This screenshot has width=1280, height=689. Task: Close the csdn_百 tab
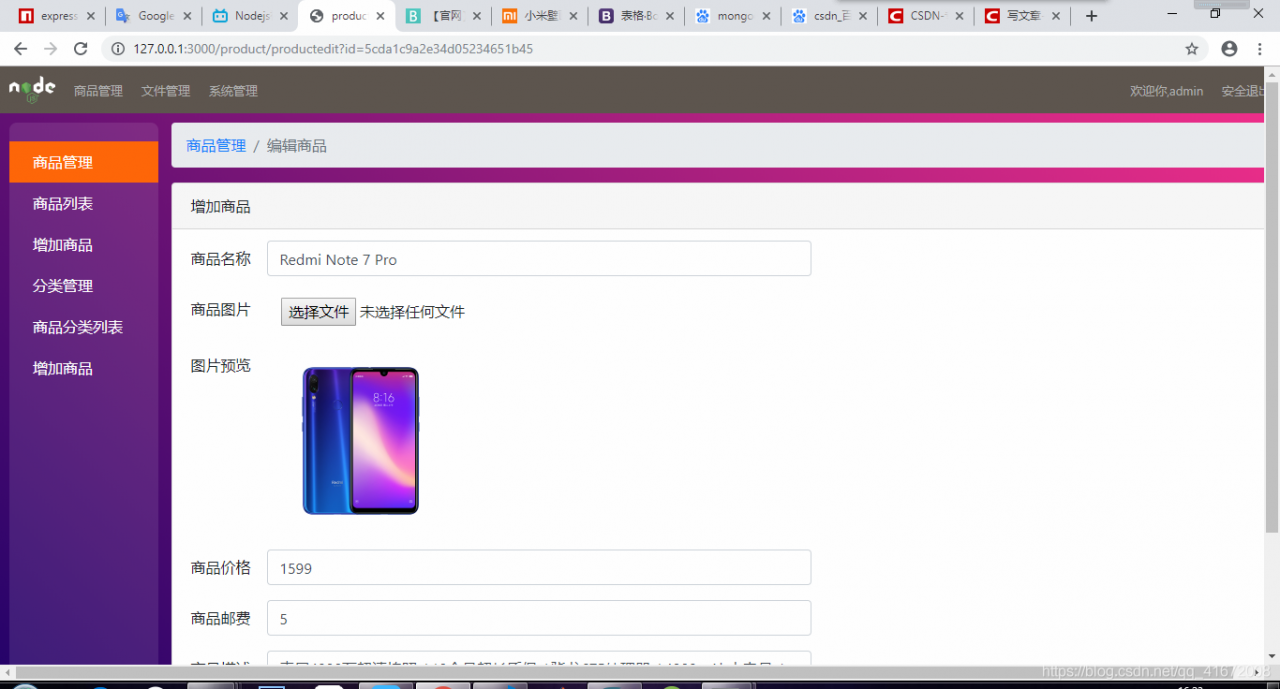click(x=863, y=16)
